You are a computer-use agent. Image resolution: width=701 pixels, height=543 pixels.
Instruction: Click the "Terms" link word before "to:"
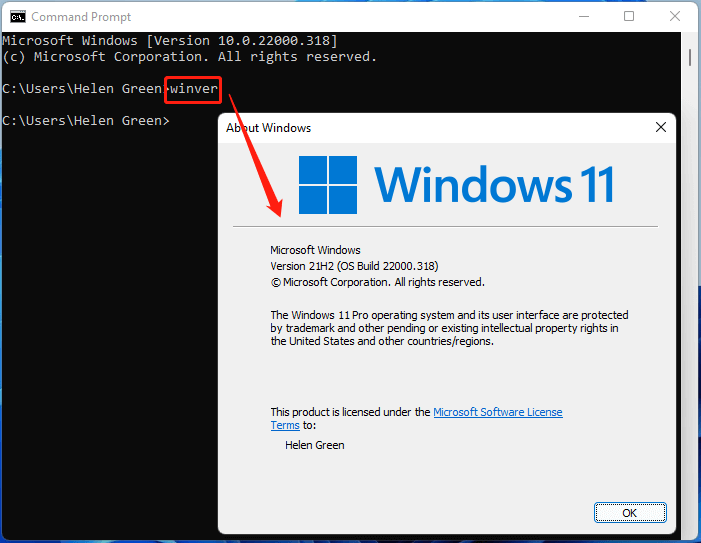[x=285, y=425]
